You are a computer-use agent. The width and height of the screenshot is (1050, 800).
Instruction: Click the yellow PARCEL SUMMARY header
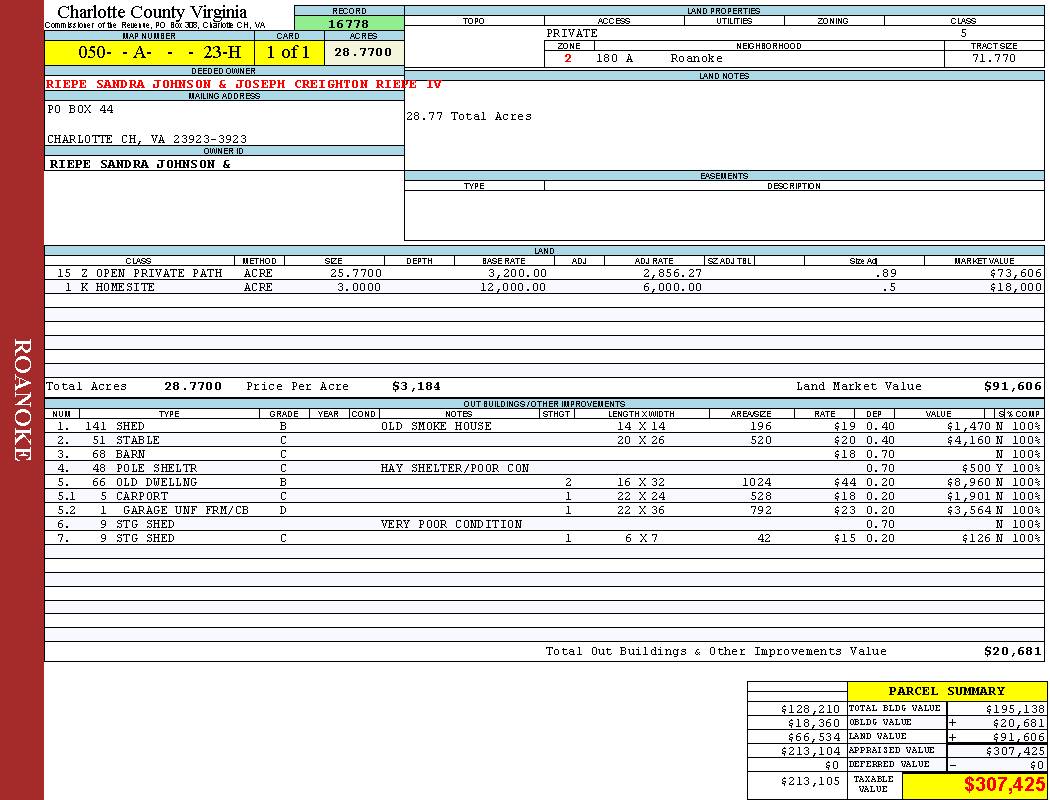click(x=946, y=691)
